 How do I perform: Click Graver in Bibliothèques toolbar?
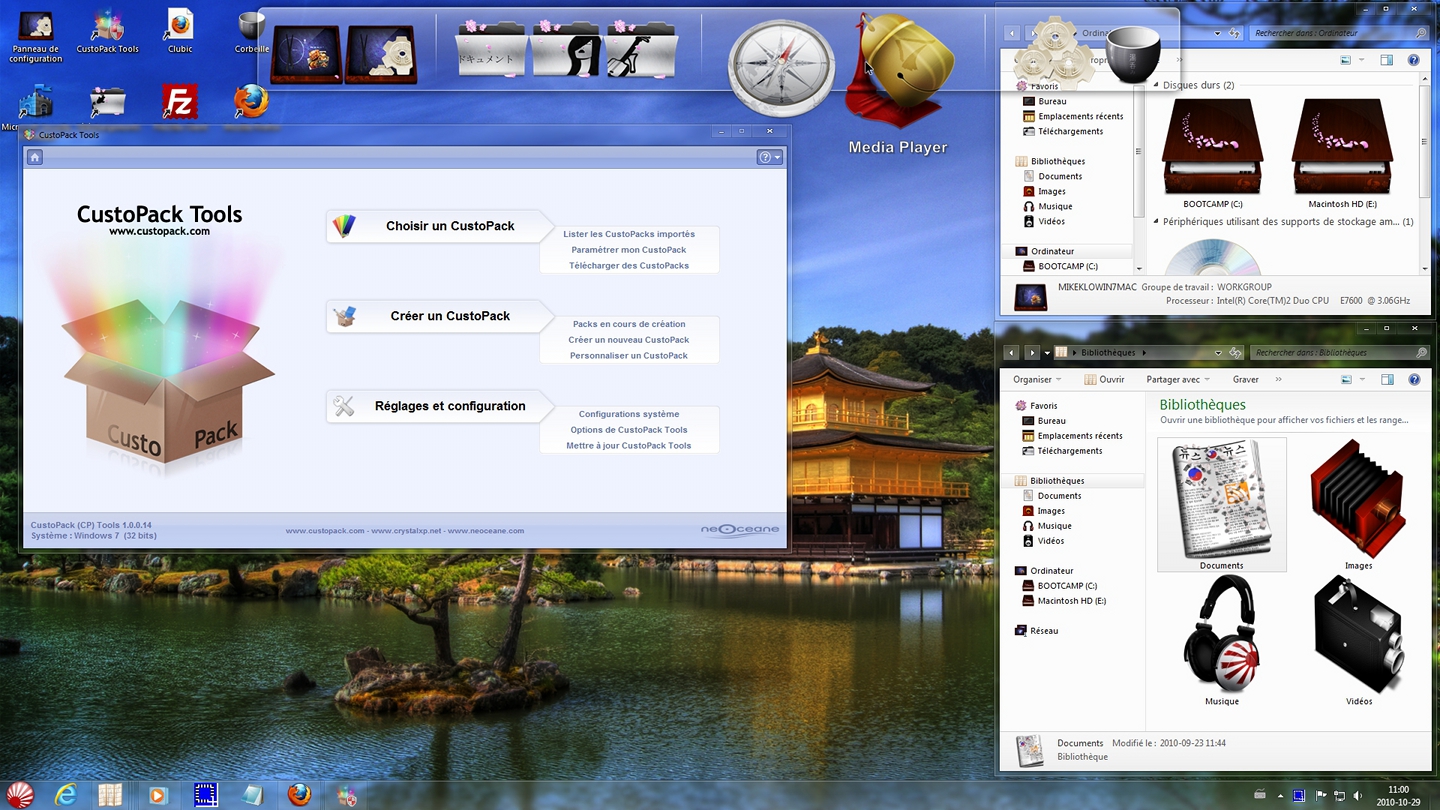tap(1246, 380)
